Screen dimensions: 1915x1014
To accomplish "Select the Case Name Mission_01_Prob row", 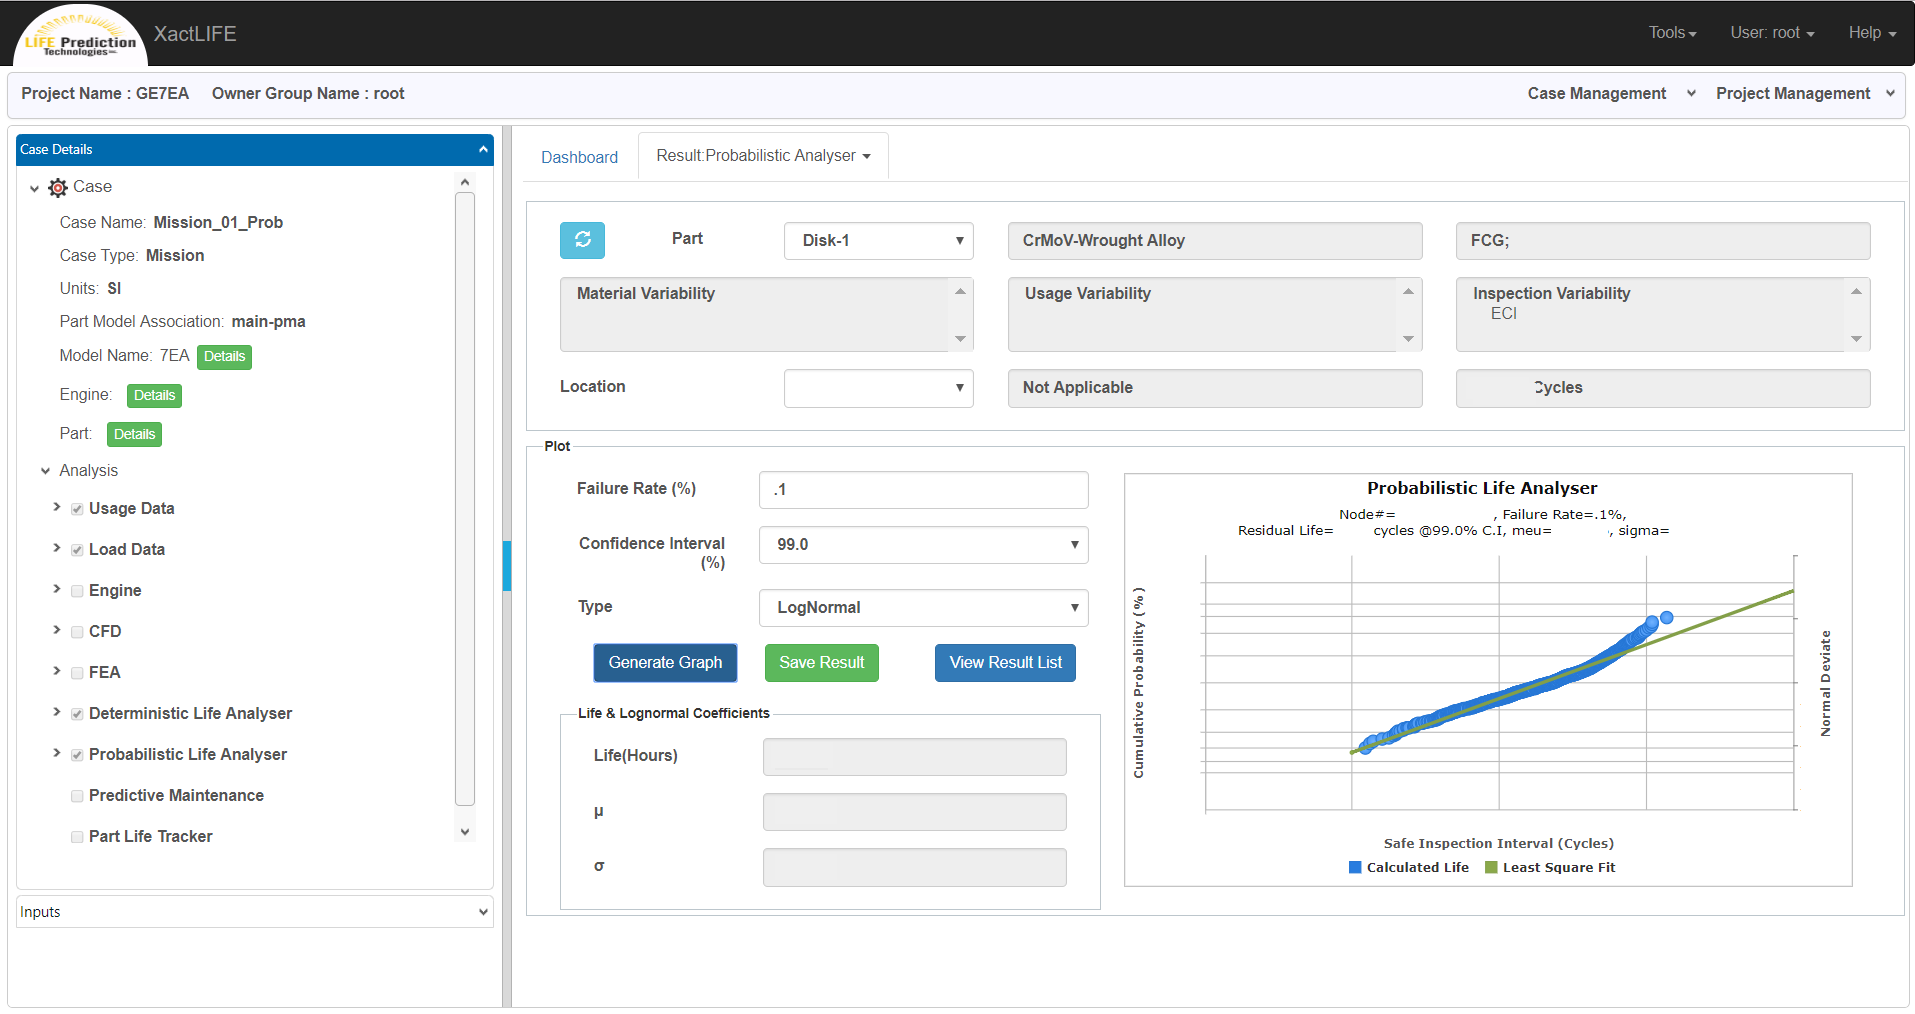I will click(x=171, y=223).
